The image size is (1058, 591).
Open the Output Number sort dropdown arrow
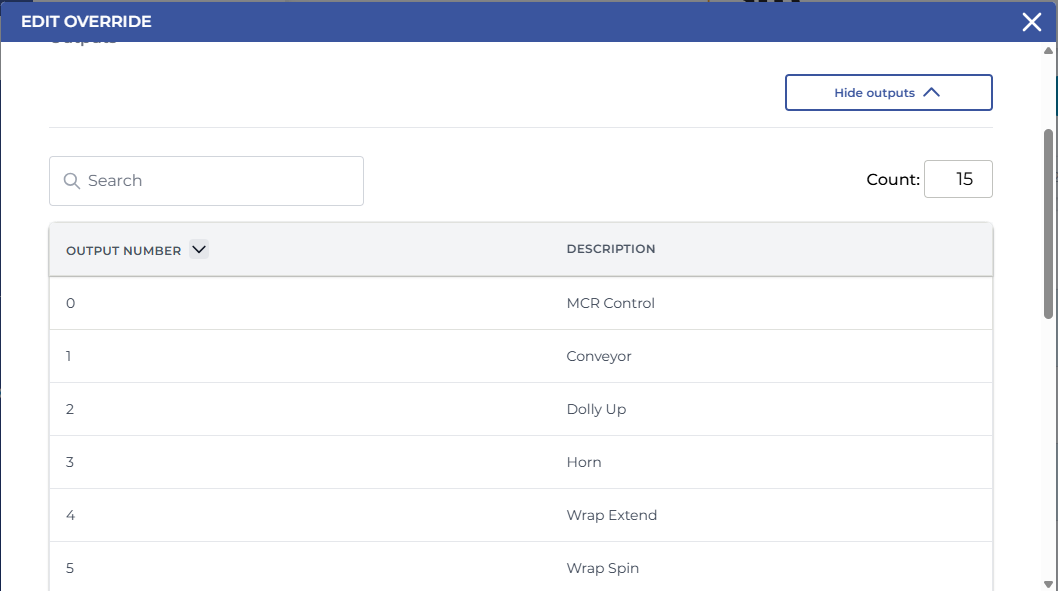198,250
